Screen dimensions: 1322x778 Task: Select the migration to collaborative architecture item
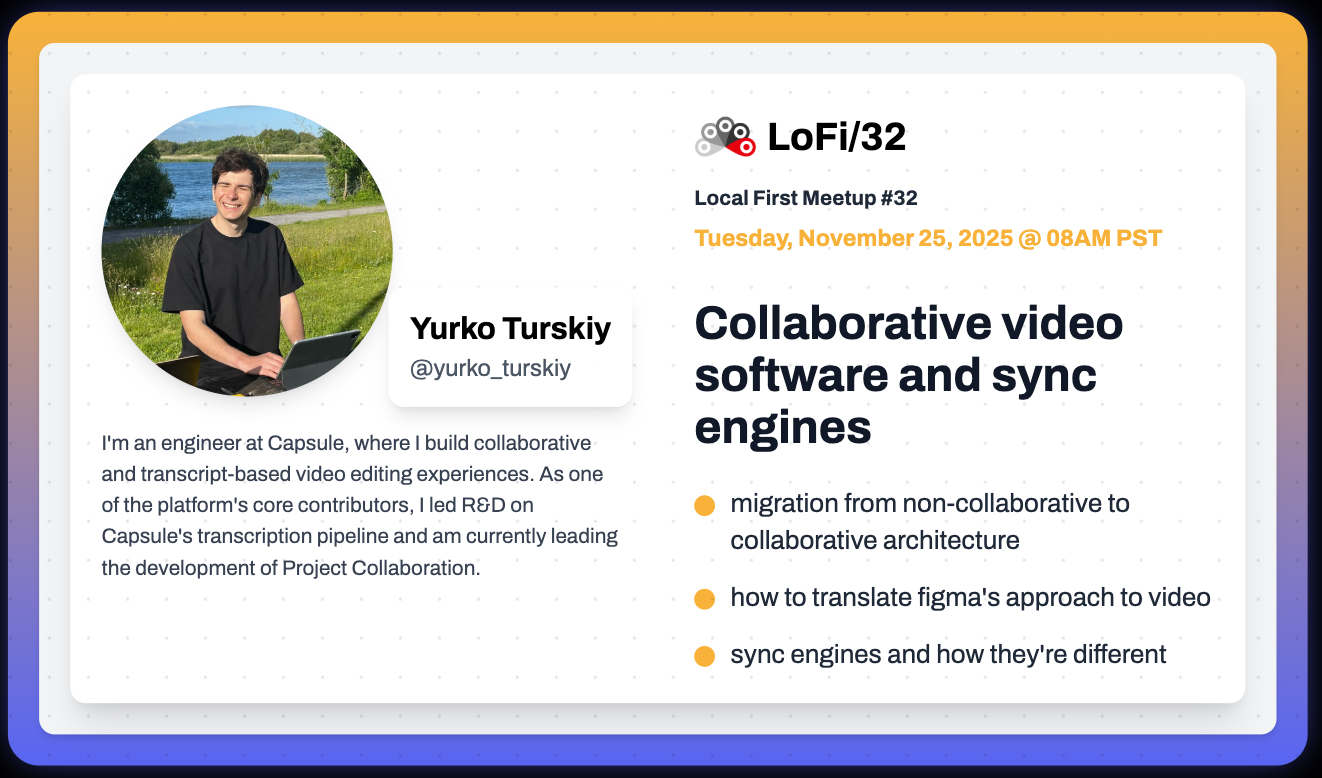[x=929, y=521]
